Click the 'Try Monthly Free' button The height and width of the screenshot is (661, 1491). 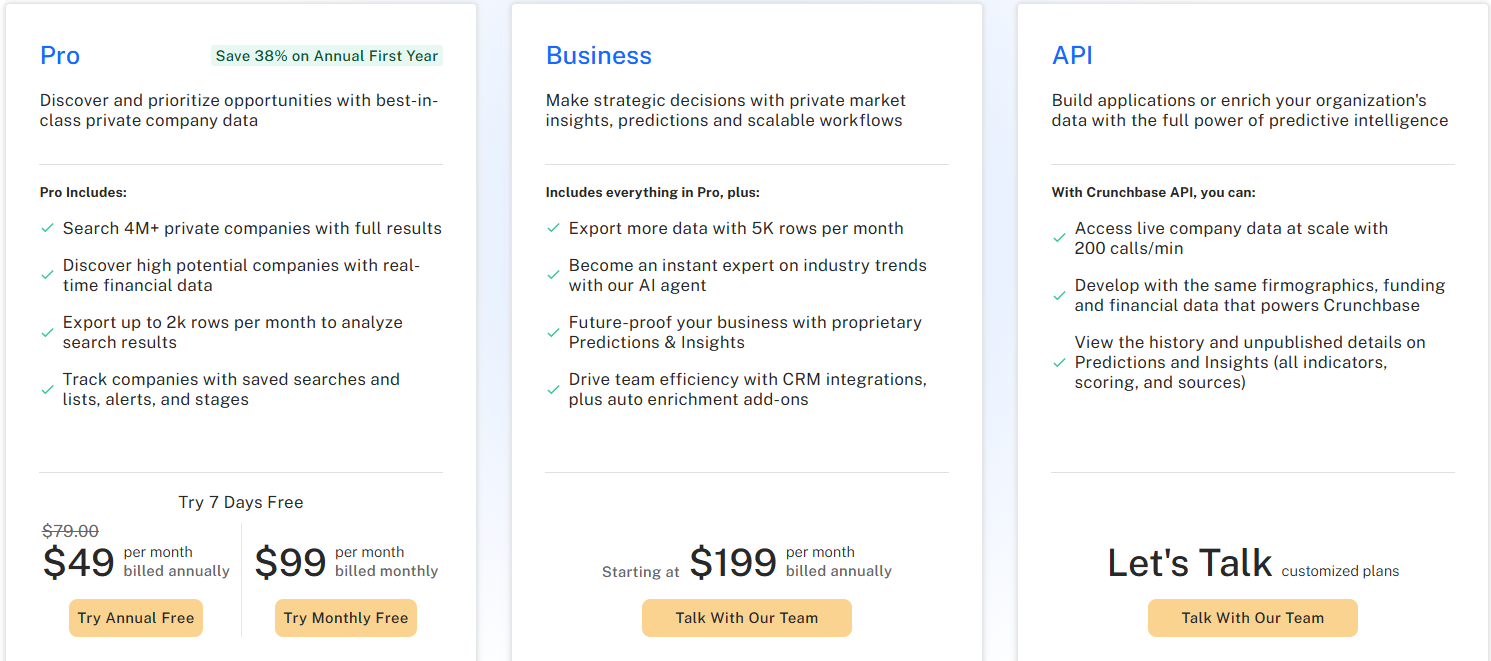pyautogui.click(x=345, y=618)
